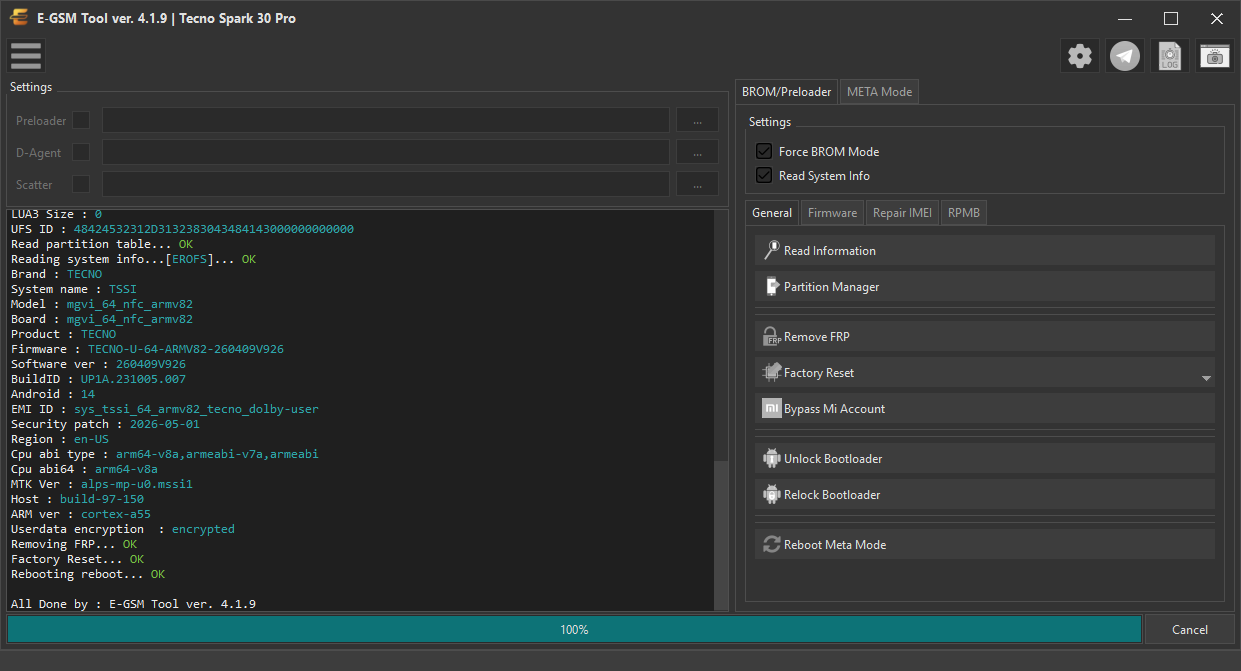The height and width of the screenshot is (671, 1241).
Task: Click the Remove FRP button
Action: (985, 337)
